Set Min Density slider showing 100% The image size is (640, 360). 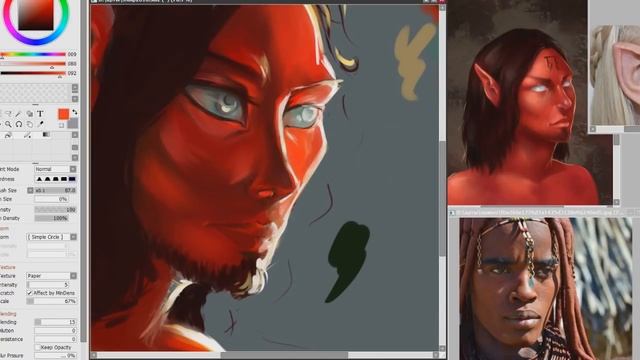pos(51,218)
